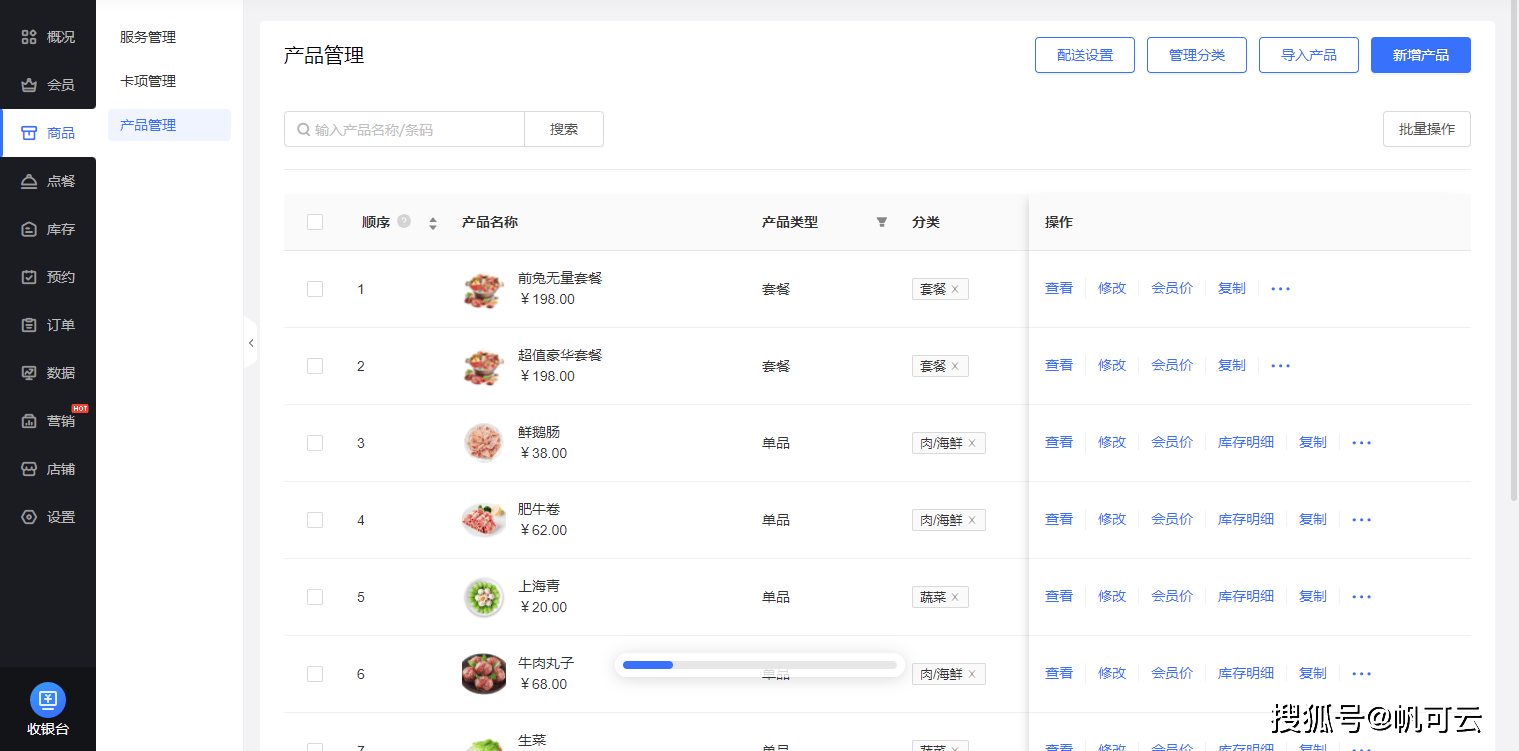This screenshot has width=1519, height=751.
Task: Click the 设置 hexagon settings icon
Action: tap(29, 517)
